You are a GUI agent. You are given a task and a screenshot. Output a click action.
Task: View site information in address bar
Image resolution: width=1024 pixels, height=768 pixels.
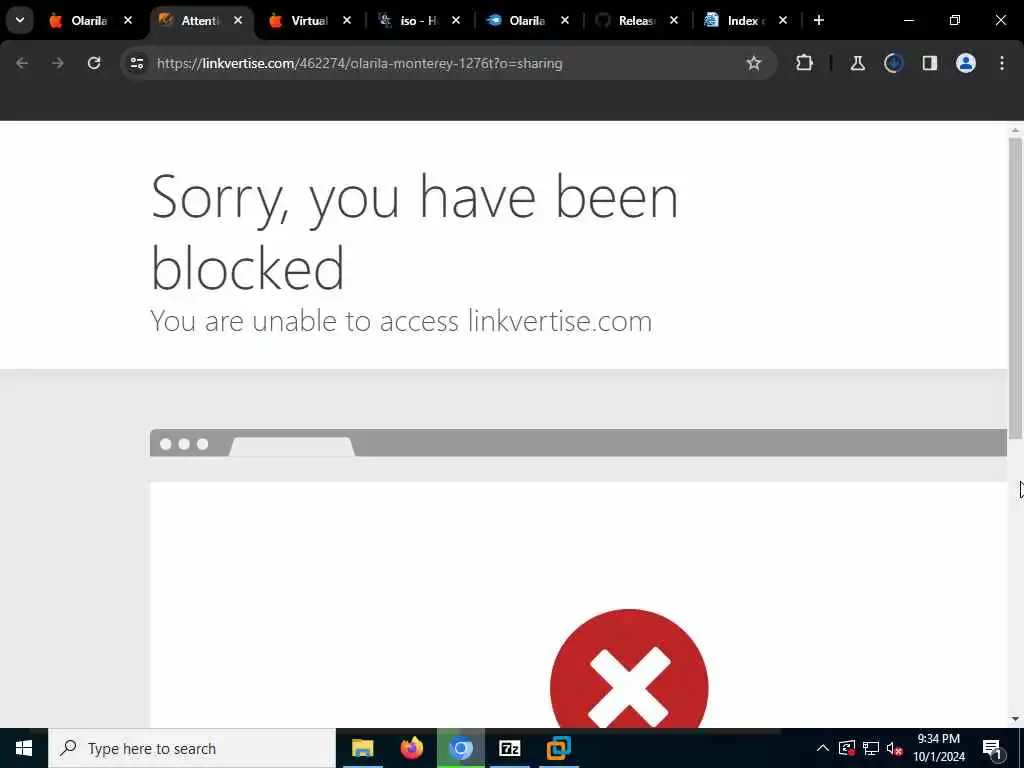[x=136, y=63]
